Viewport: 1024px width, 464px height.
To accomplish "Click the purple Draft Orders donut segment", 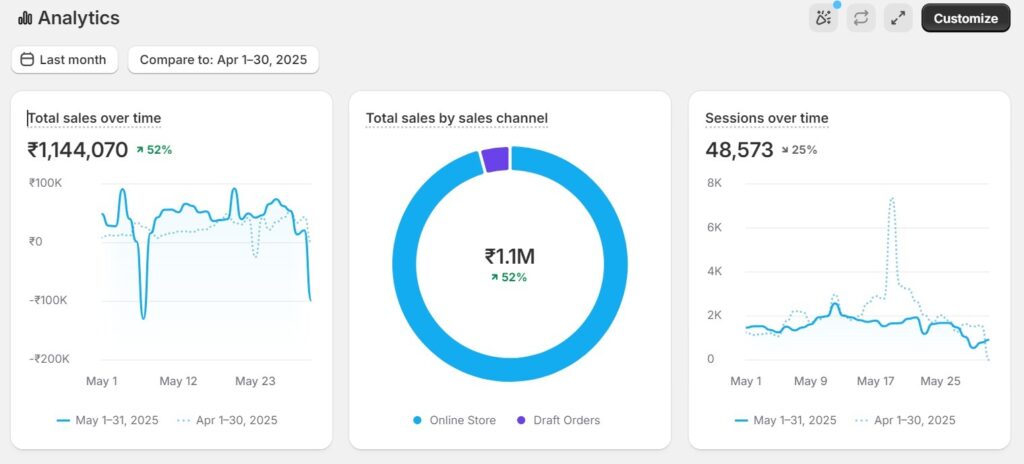I will (x=495, y=159).
